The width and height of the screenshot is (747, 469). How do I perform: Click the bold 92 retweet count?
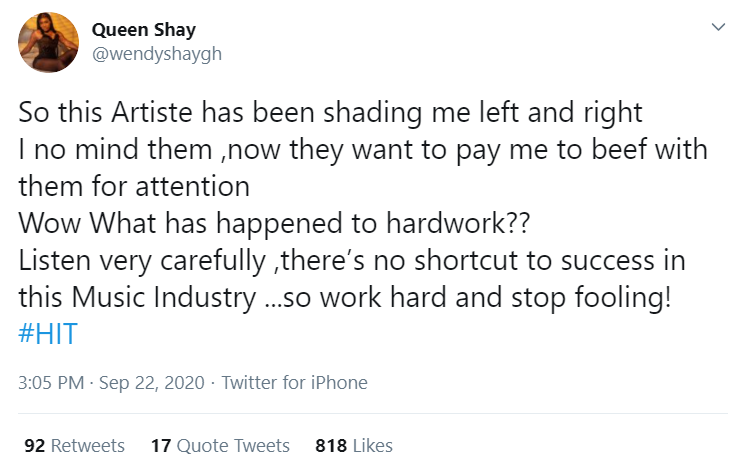[x=34, y=445]
